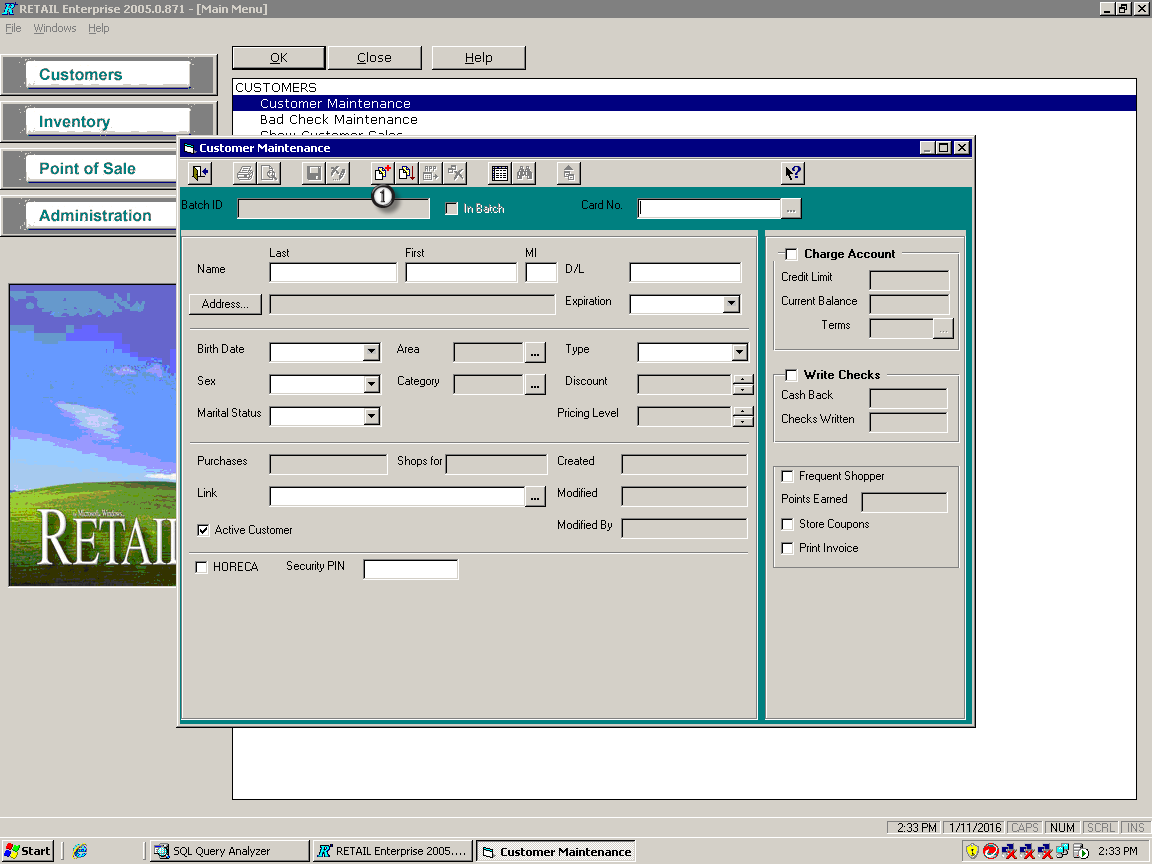
Task: Click the Last name input field
Action: [x=333, y=273]
